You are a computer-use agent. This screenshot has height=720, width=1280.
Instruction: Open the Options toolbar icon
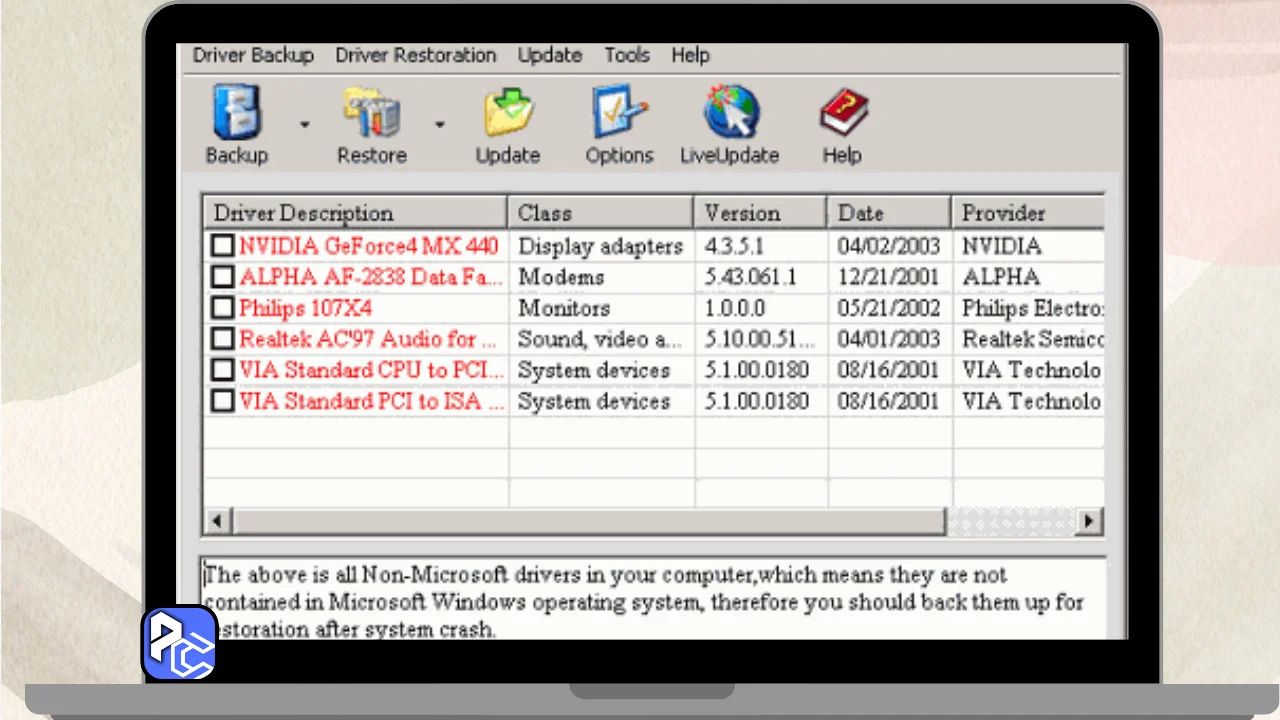619,112
